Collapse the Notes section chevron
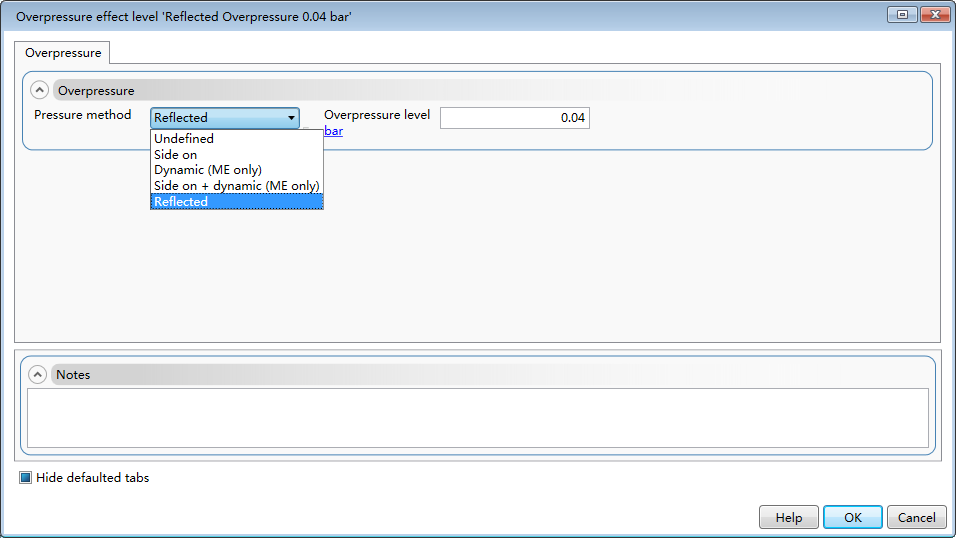This screenshot has height=538, width=956. pyautogui.click(x=37, y=375)
